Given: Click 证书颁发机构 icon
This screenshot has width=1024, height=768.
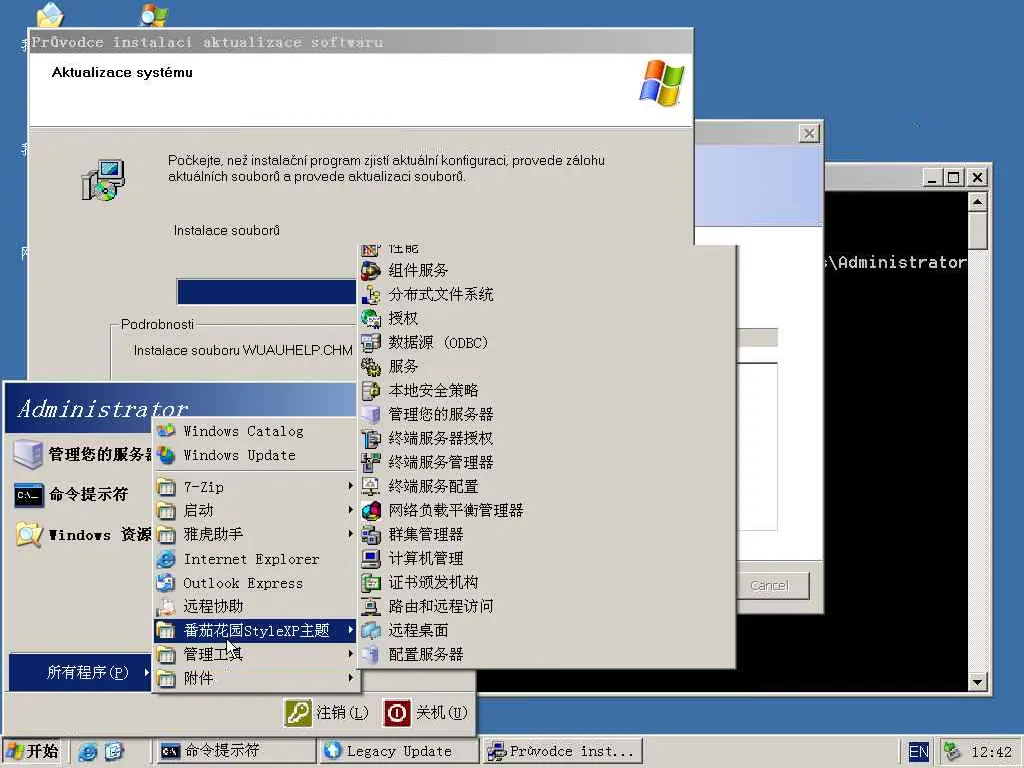Looking at the screenshot, I should (x=371, y=582).
